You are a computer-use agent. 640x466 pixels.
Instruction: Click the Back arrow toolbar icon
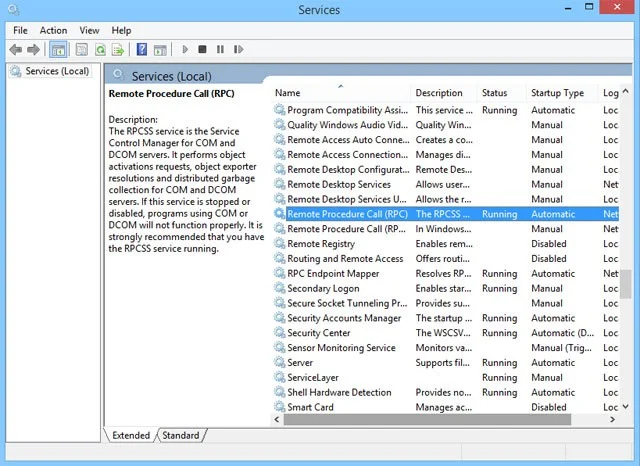pos(16,50)
